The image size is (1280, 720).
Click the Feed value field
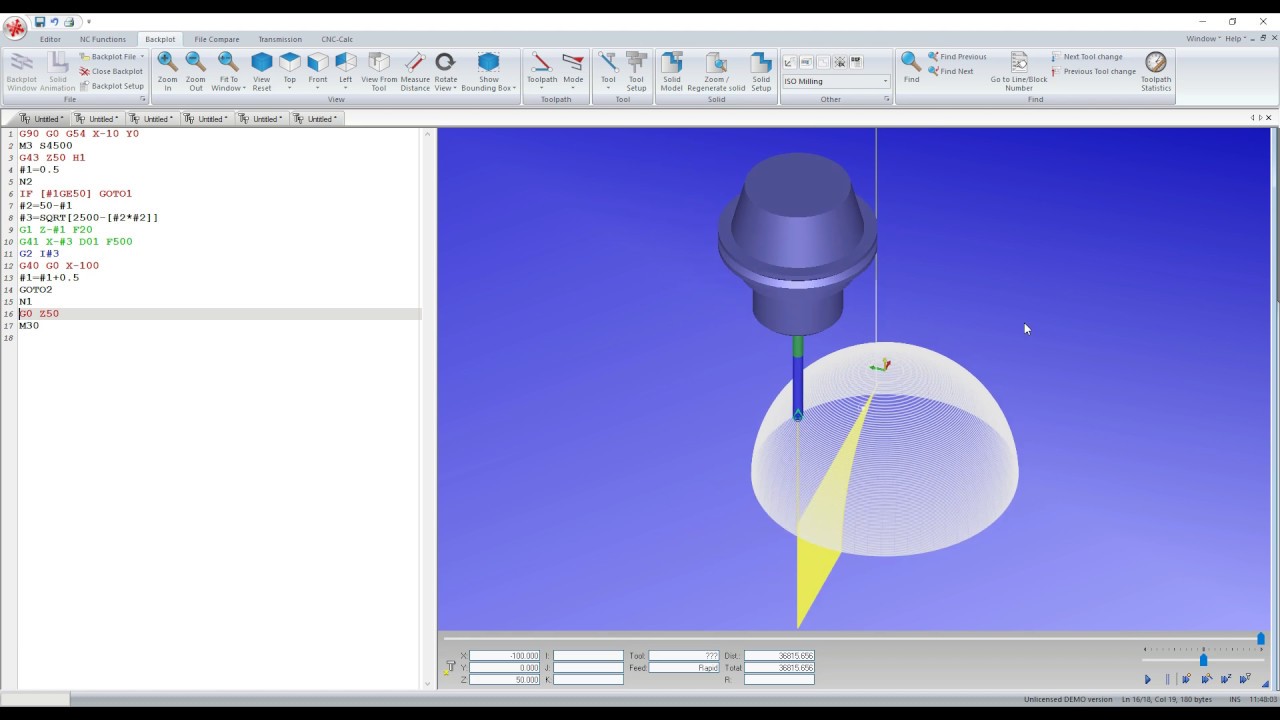click(x=683, y=668)
